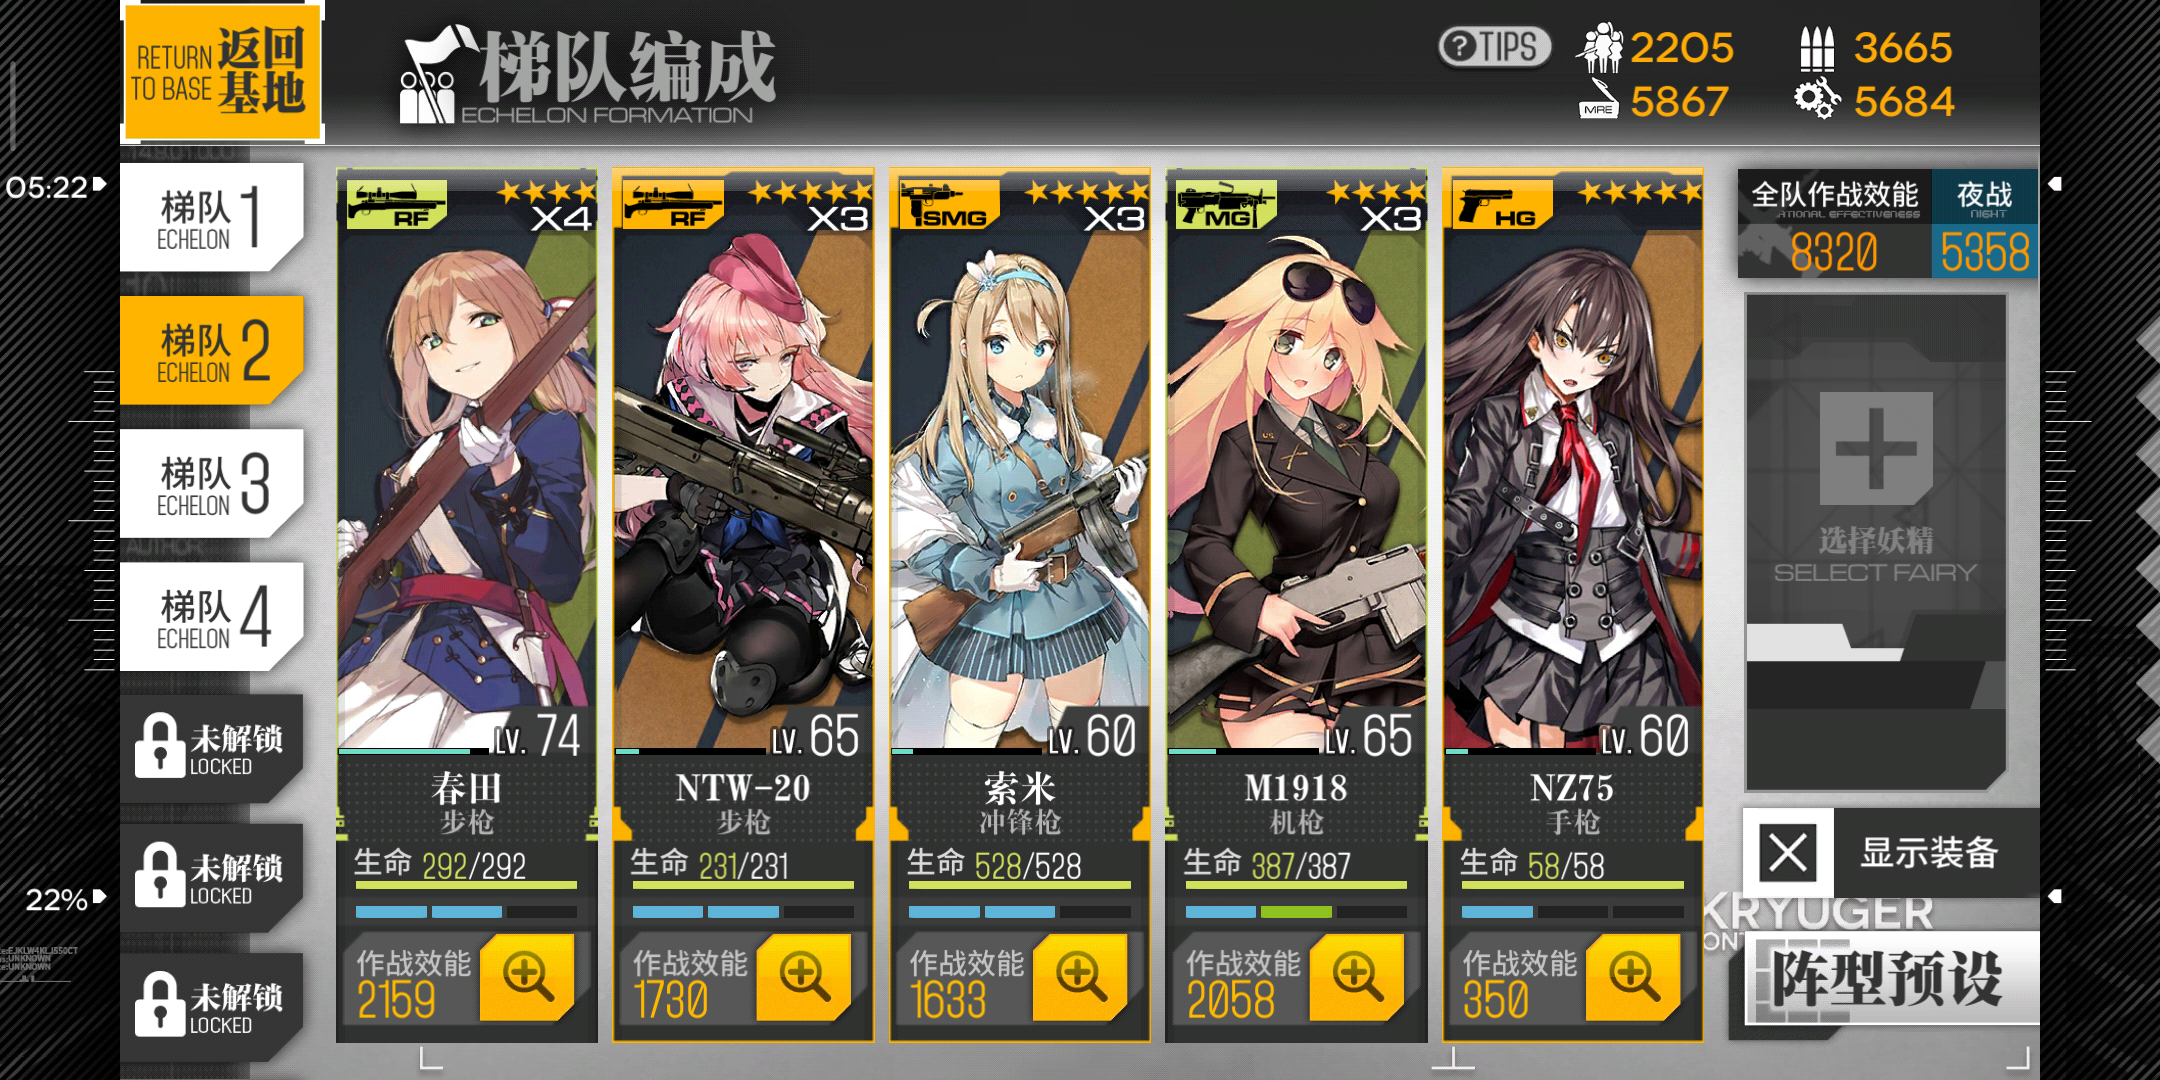
Task: Click the ammunition resource icon
Action: 1817,48
